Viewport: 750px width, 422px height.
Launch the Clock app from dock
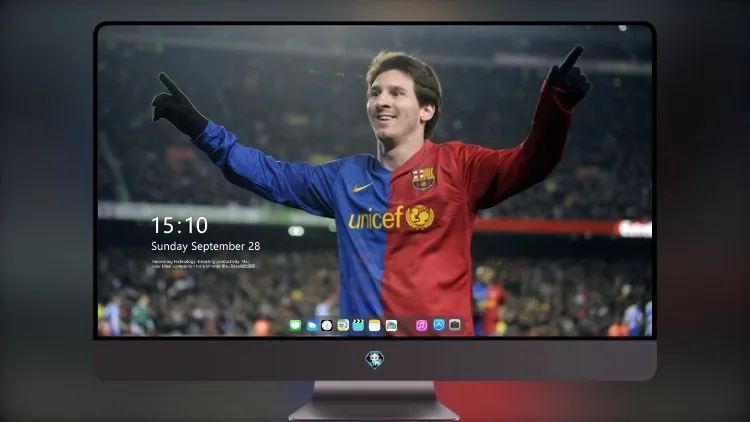(327, 325)
